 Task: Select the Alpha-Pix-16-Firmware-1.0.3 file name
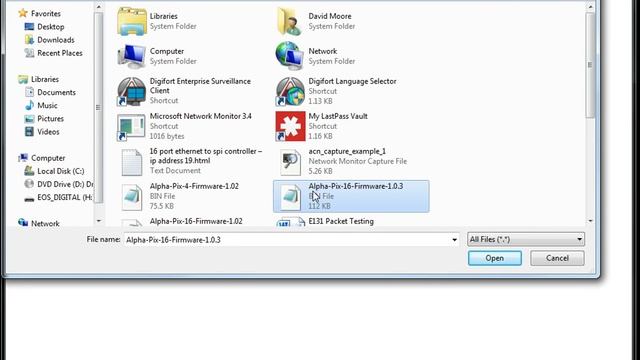(x=356, y=186)
